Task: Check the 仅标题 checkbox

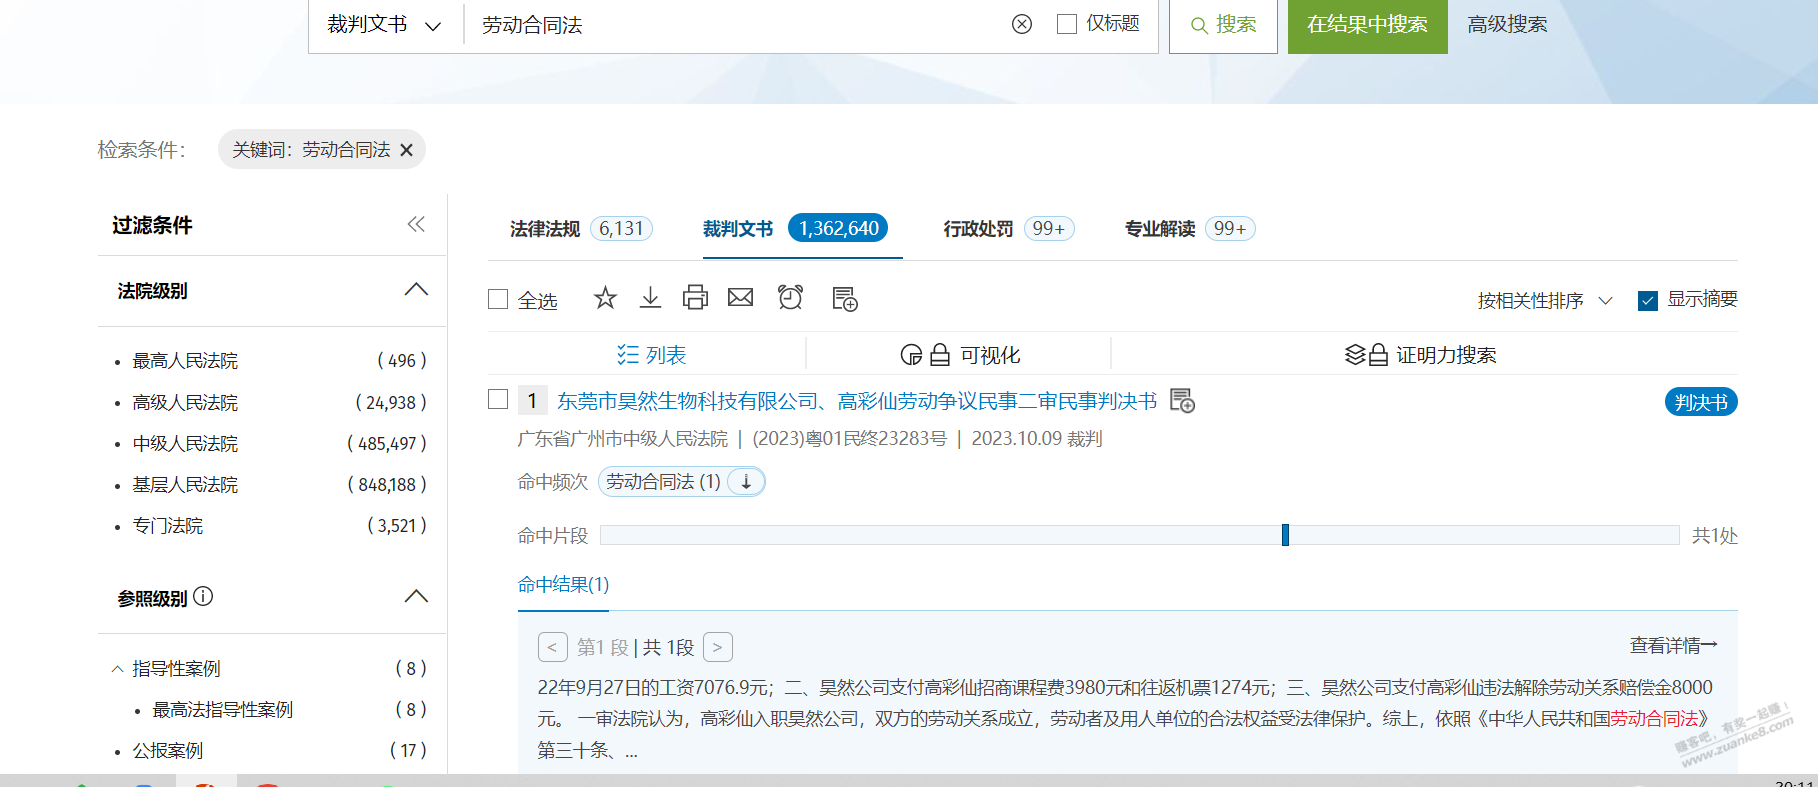Action: click(x=1067, y=24)
